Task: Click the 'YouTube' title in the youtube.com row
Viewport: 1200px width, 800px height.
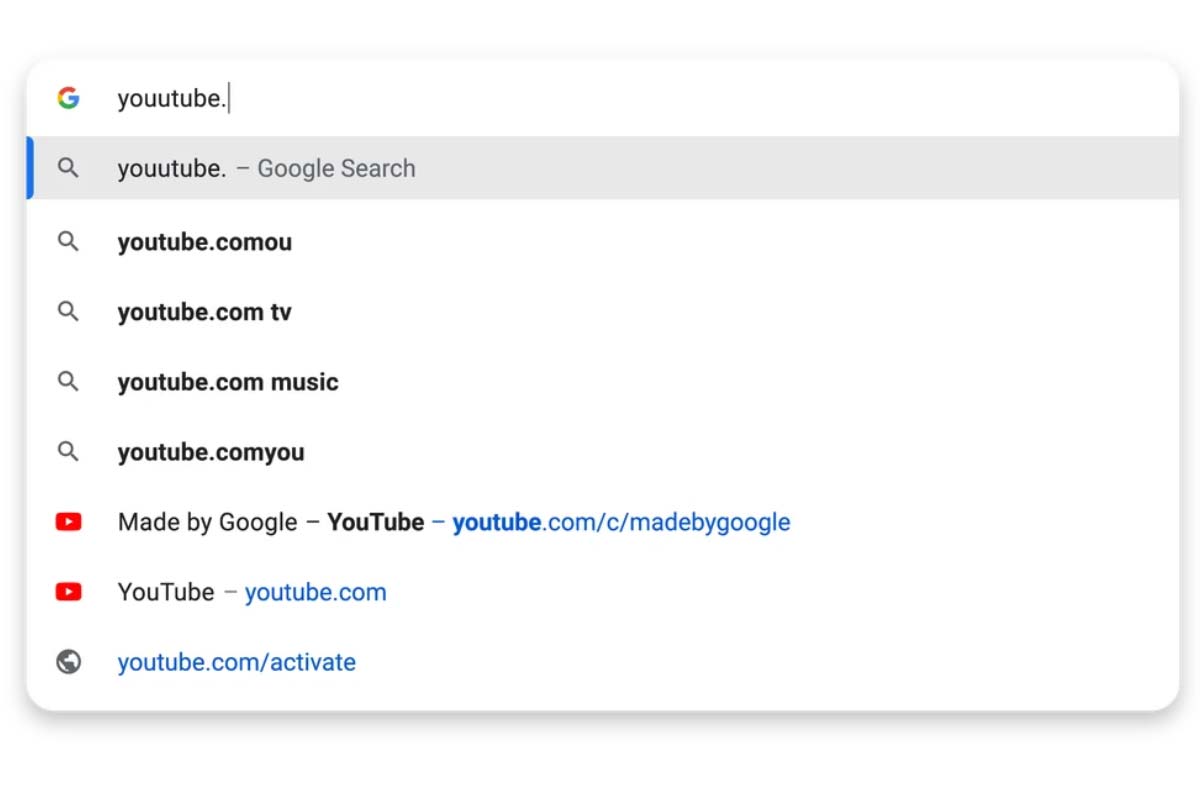Action: (166, 592)
